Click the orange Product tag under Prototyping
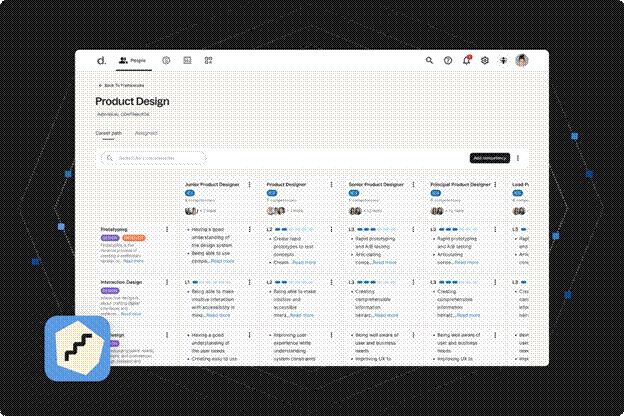Viewport: 624px width, 416px height. pos(134,238)
